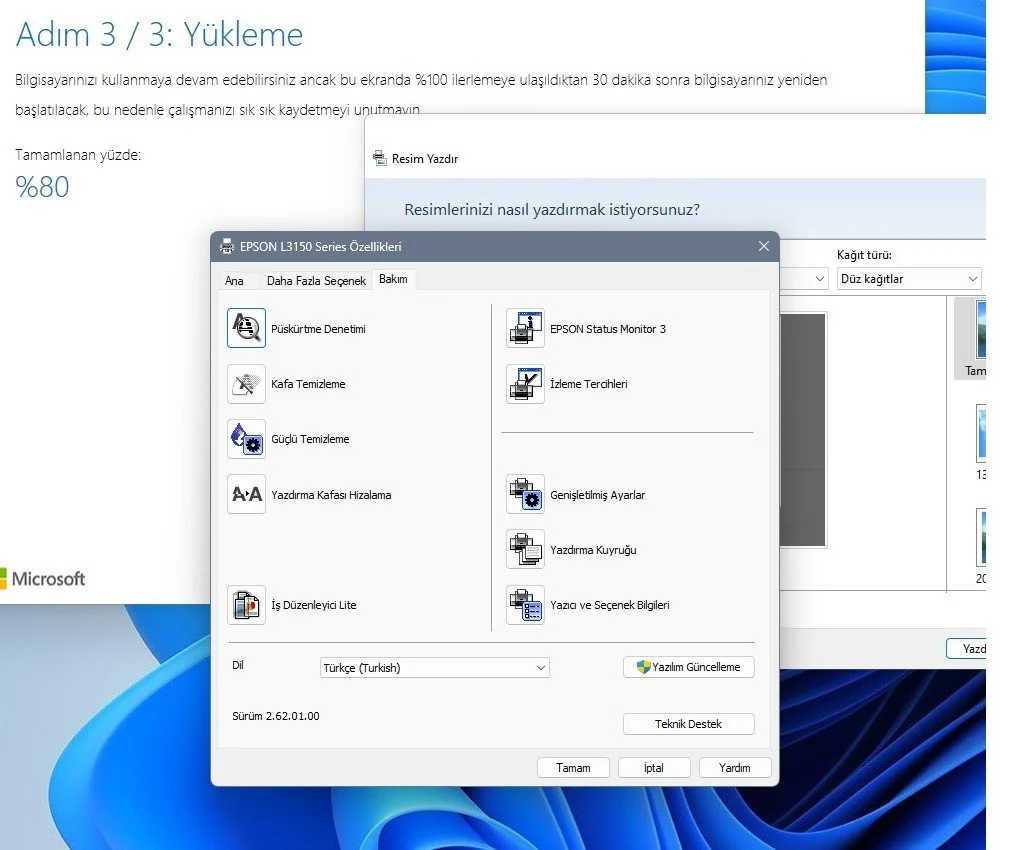The image size is (1012, 850).
Task: Cancel with the İptal button
Action: [654, 767]
